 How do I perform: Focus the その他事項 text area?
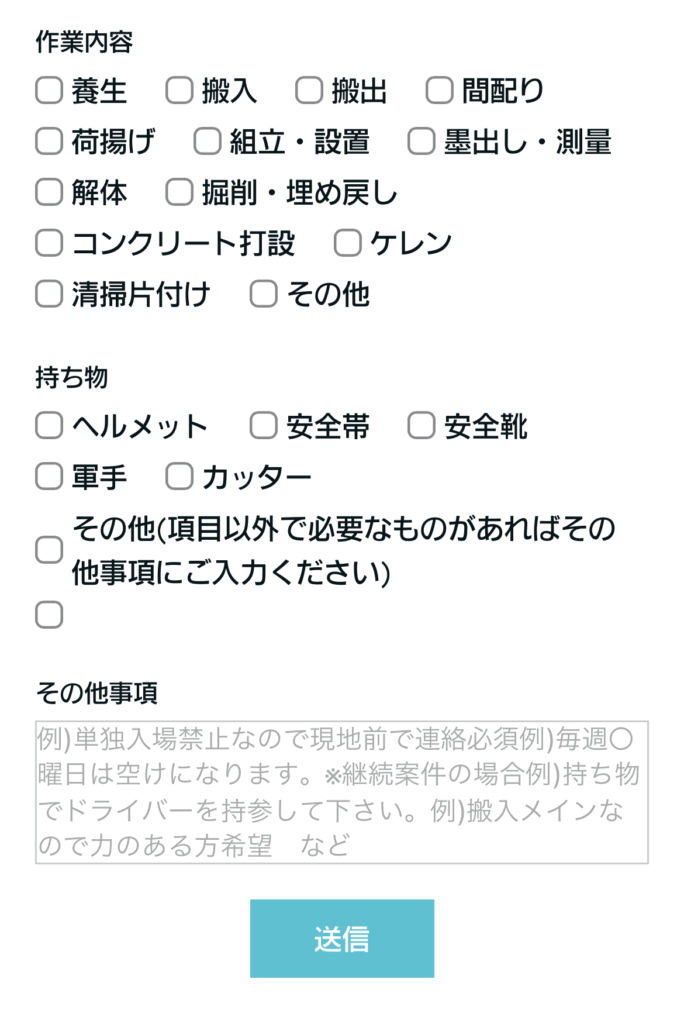click(x=342, y=792)
